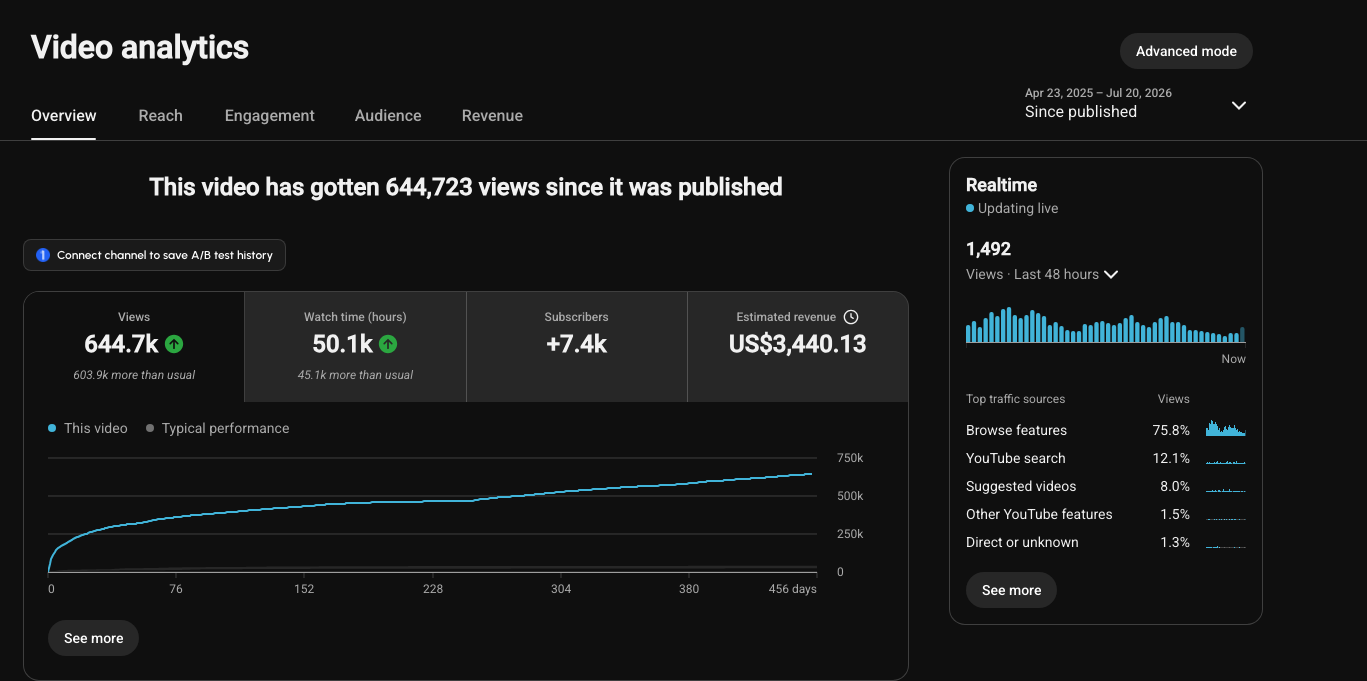Click the realtime 48-hour bar chart
Screen dimensions: 1367x681
point(1106,326)
